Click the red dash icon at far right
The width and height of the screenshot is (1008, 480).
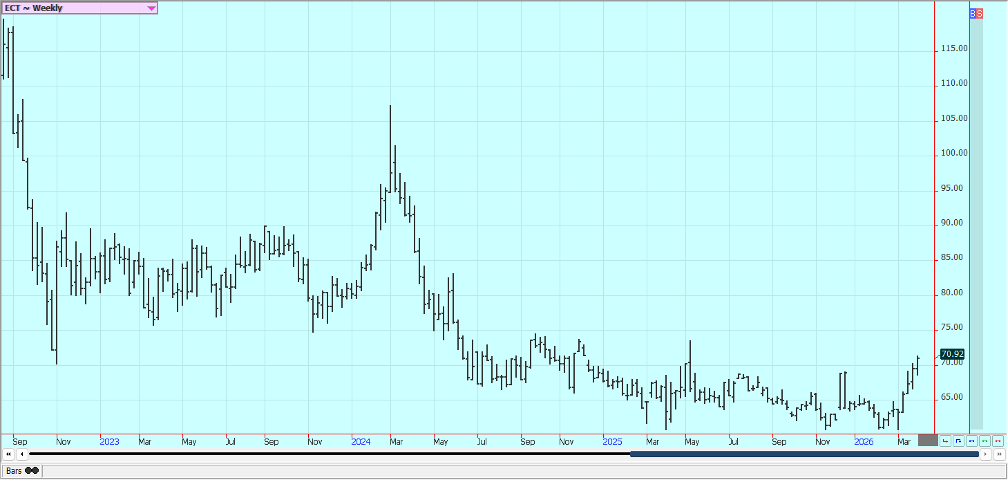click(x=997, y=440)
